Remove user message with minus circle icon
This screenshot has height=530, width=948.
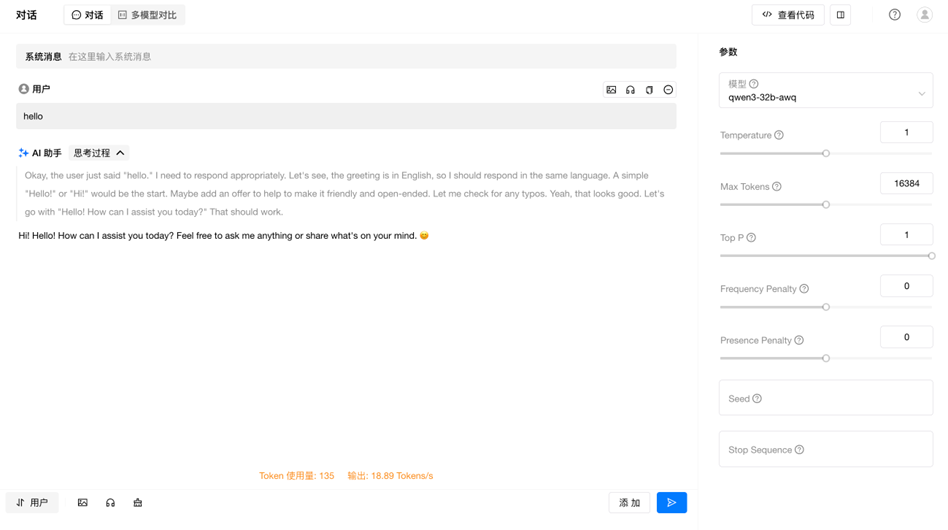click(668, 90)
